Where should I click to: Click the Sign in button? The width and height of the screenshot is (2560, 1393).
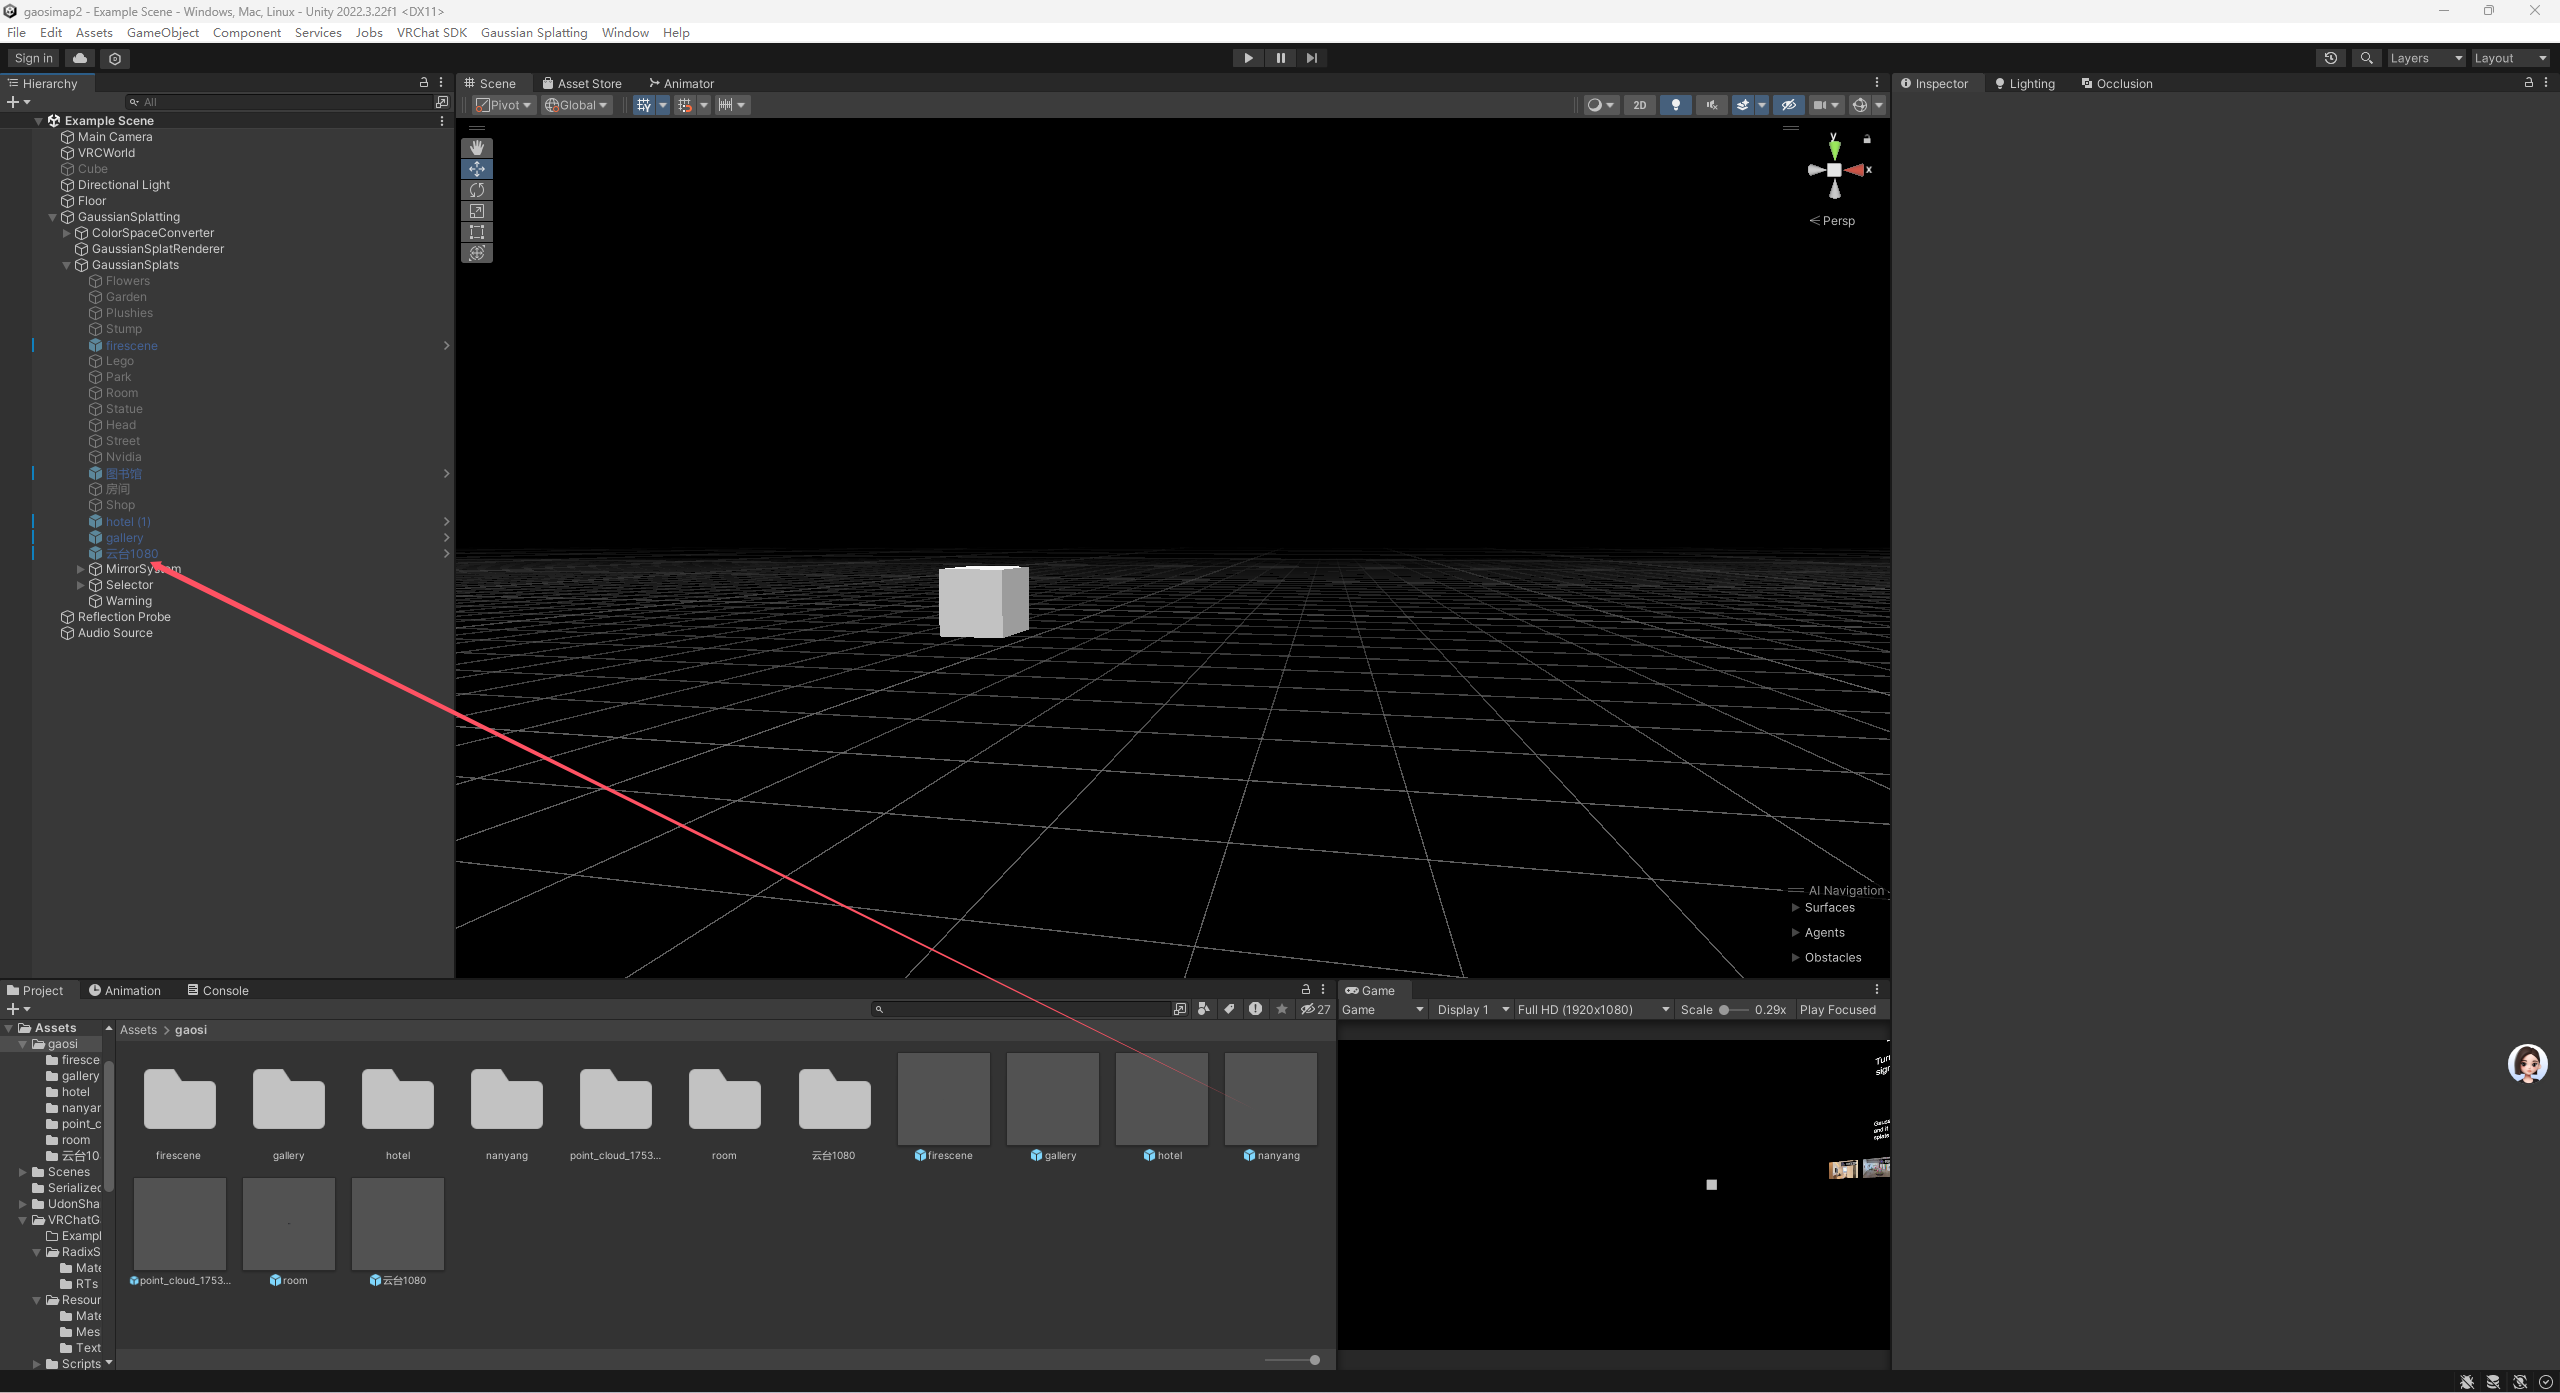click(33, 58)
